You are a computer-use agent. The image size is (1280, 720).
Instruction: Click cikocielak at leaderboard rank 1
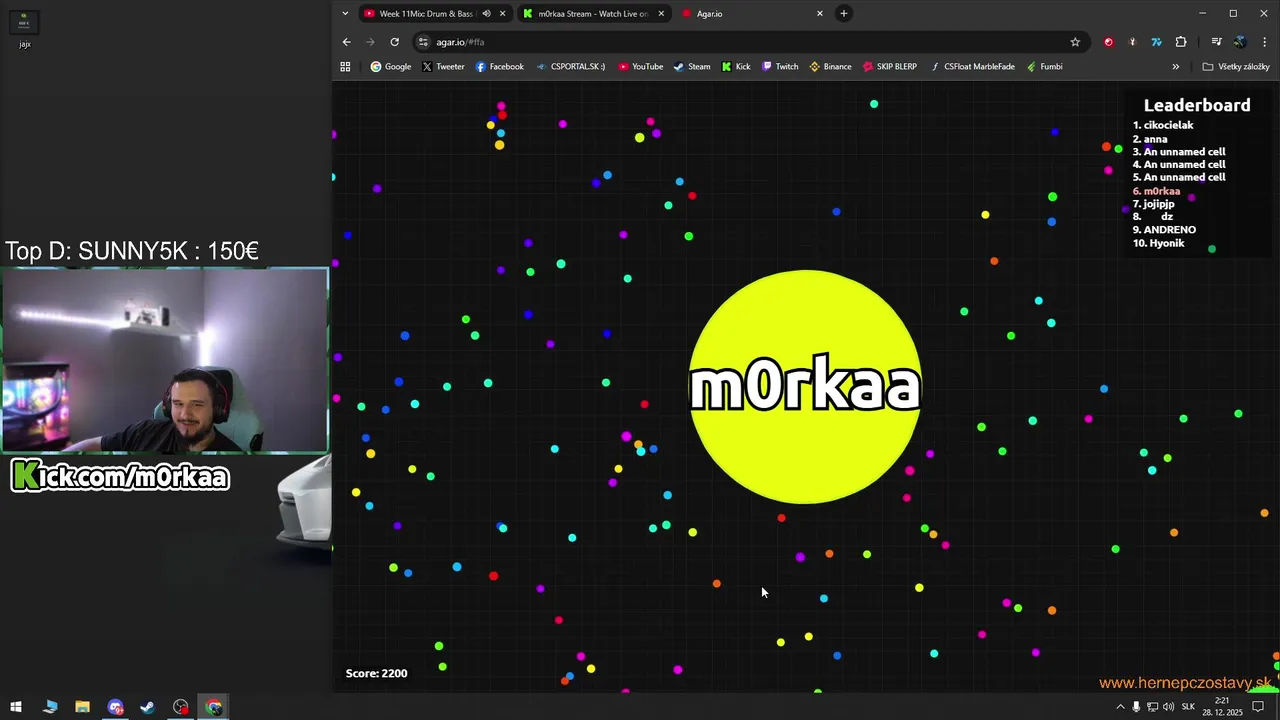1169,125
